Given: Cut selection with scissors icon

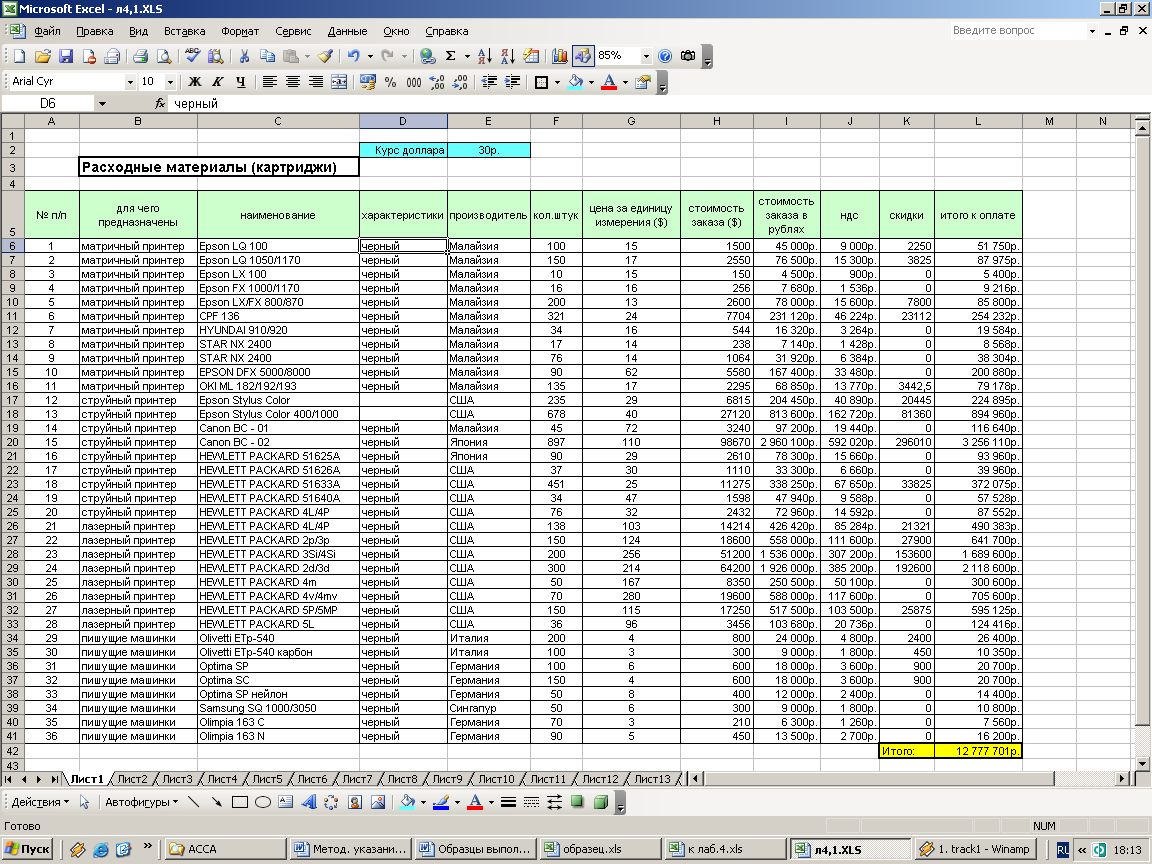Looking at the screenshot, I should 245,56.
